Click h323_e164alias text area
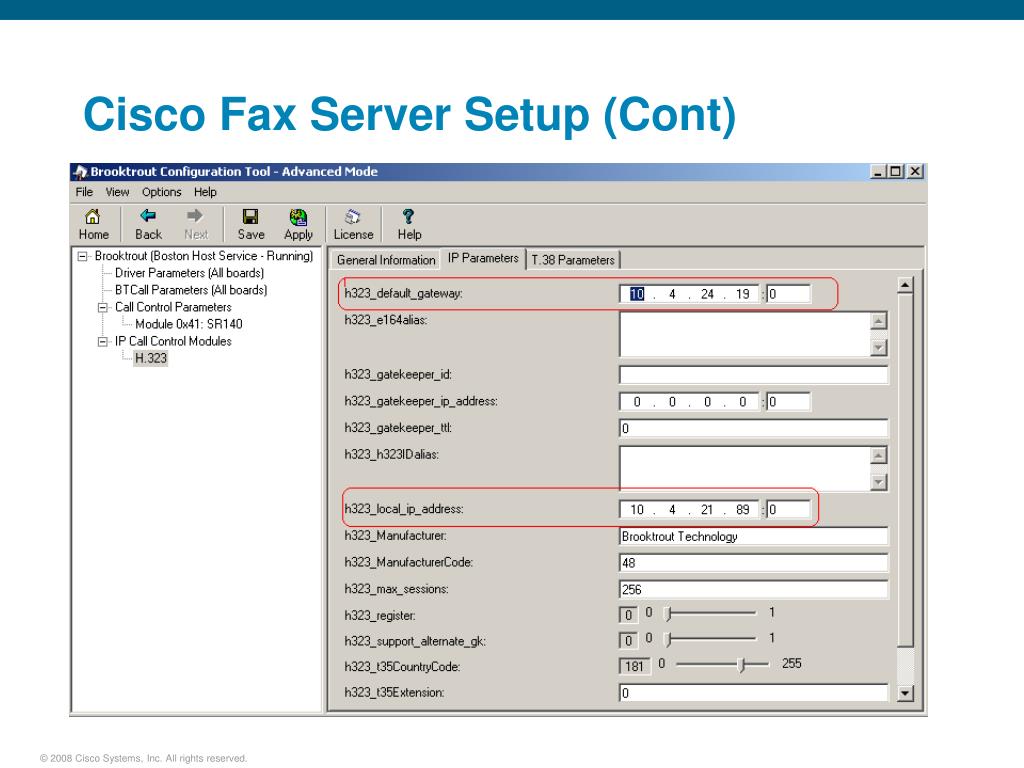 click(x=744, y=334)
